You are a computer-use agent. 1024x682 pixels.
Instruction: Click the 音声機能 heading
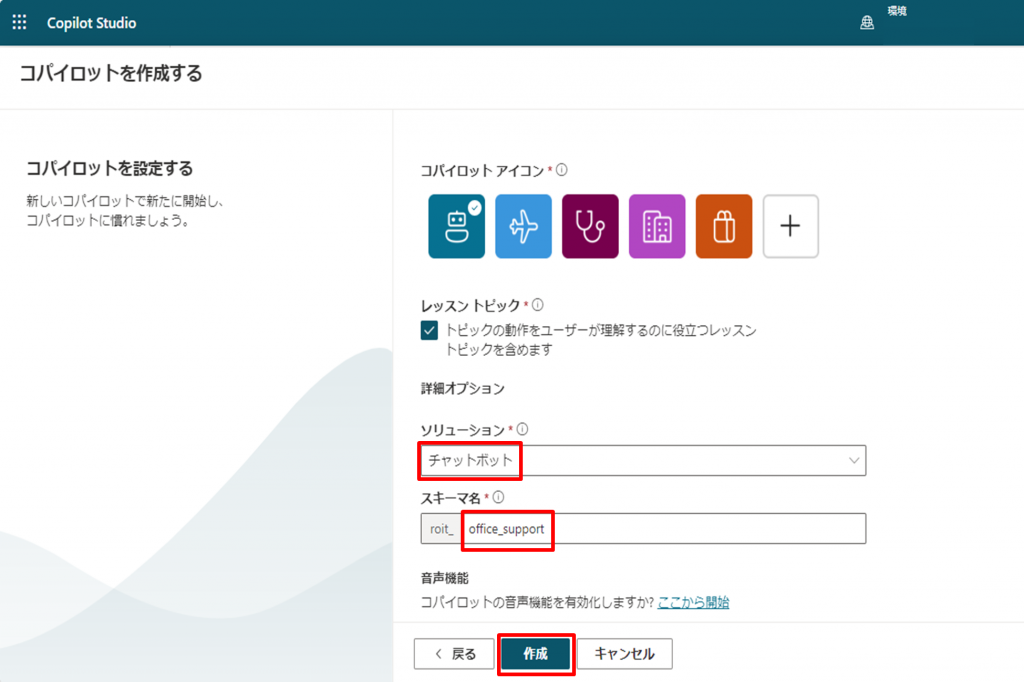[445, 578]
